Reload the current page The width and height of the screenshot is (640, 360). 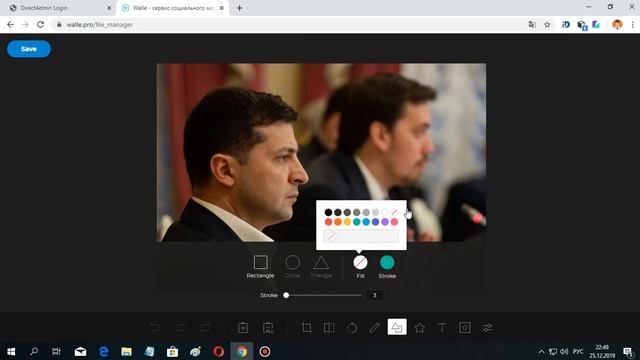click(40, 24)
